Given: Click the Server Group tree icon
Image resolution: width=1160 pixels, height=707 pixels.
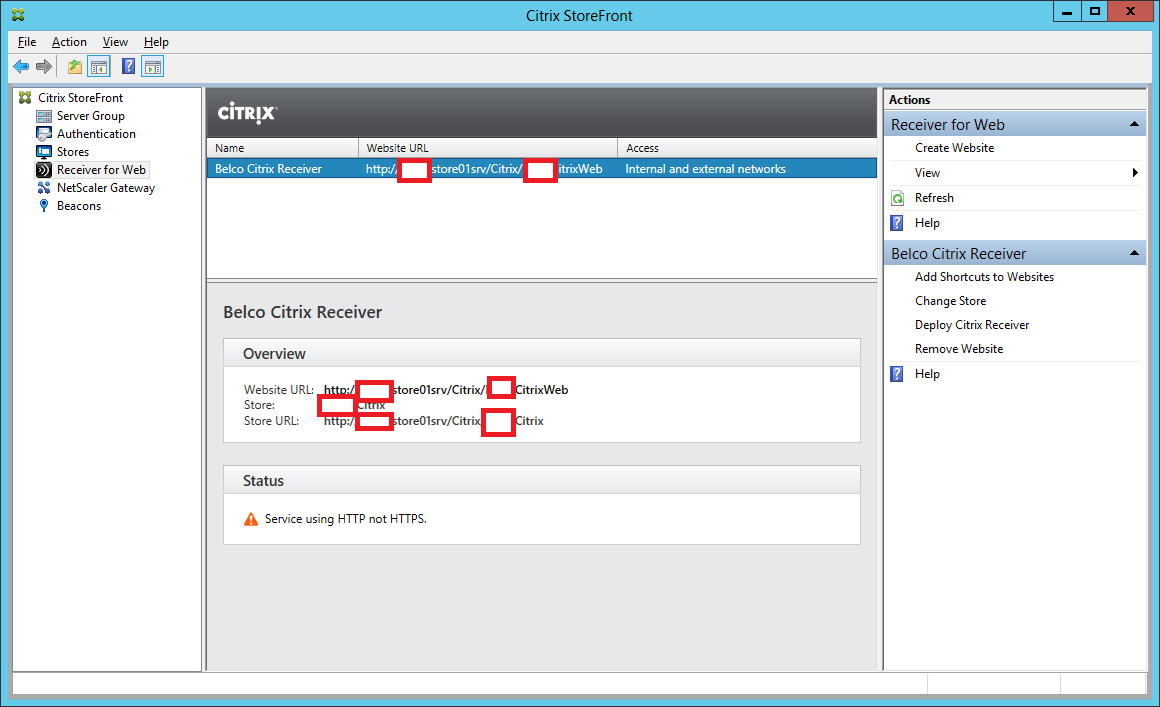Looking at the screenshot, I should 44,116.
